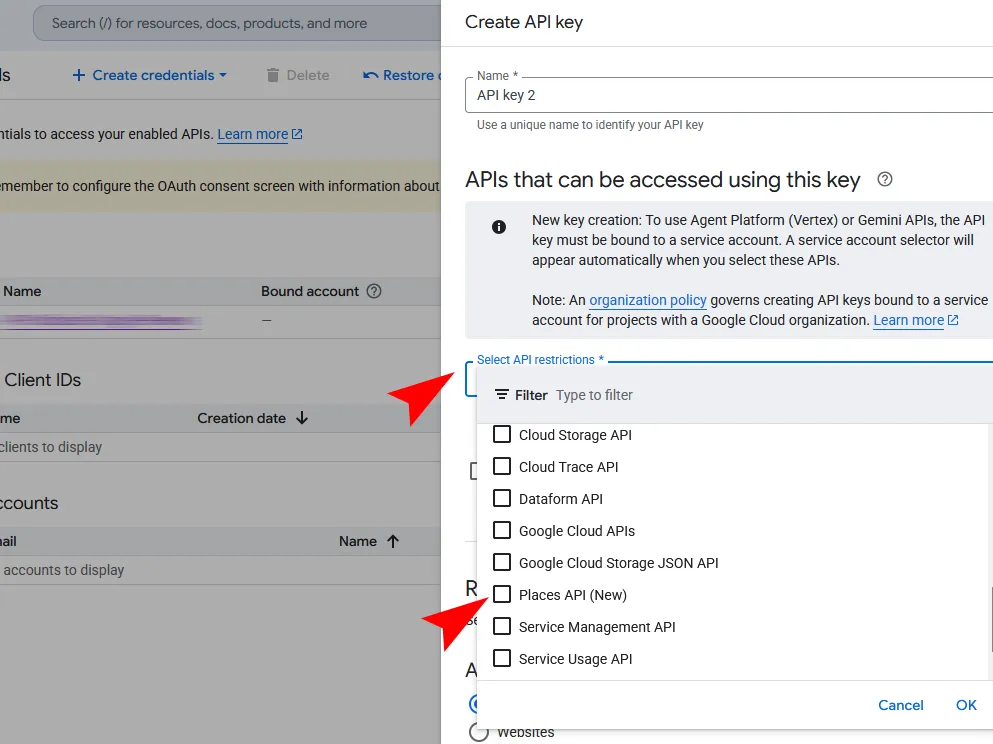993x744 pixels.
Task: Tick the Service Management API checkbox
Action: (502, 626)
